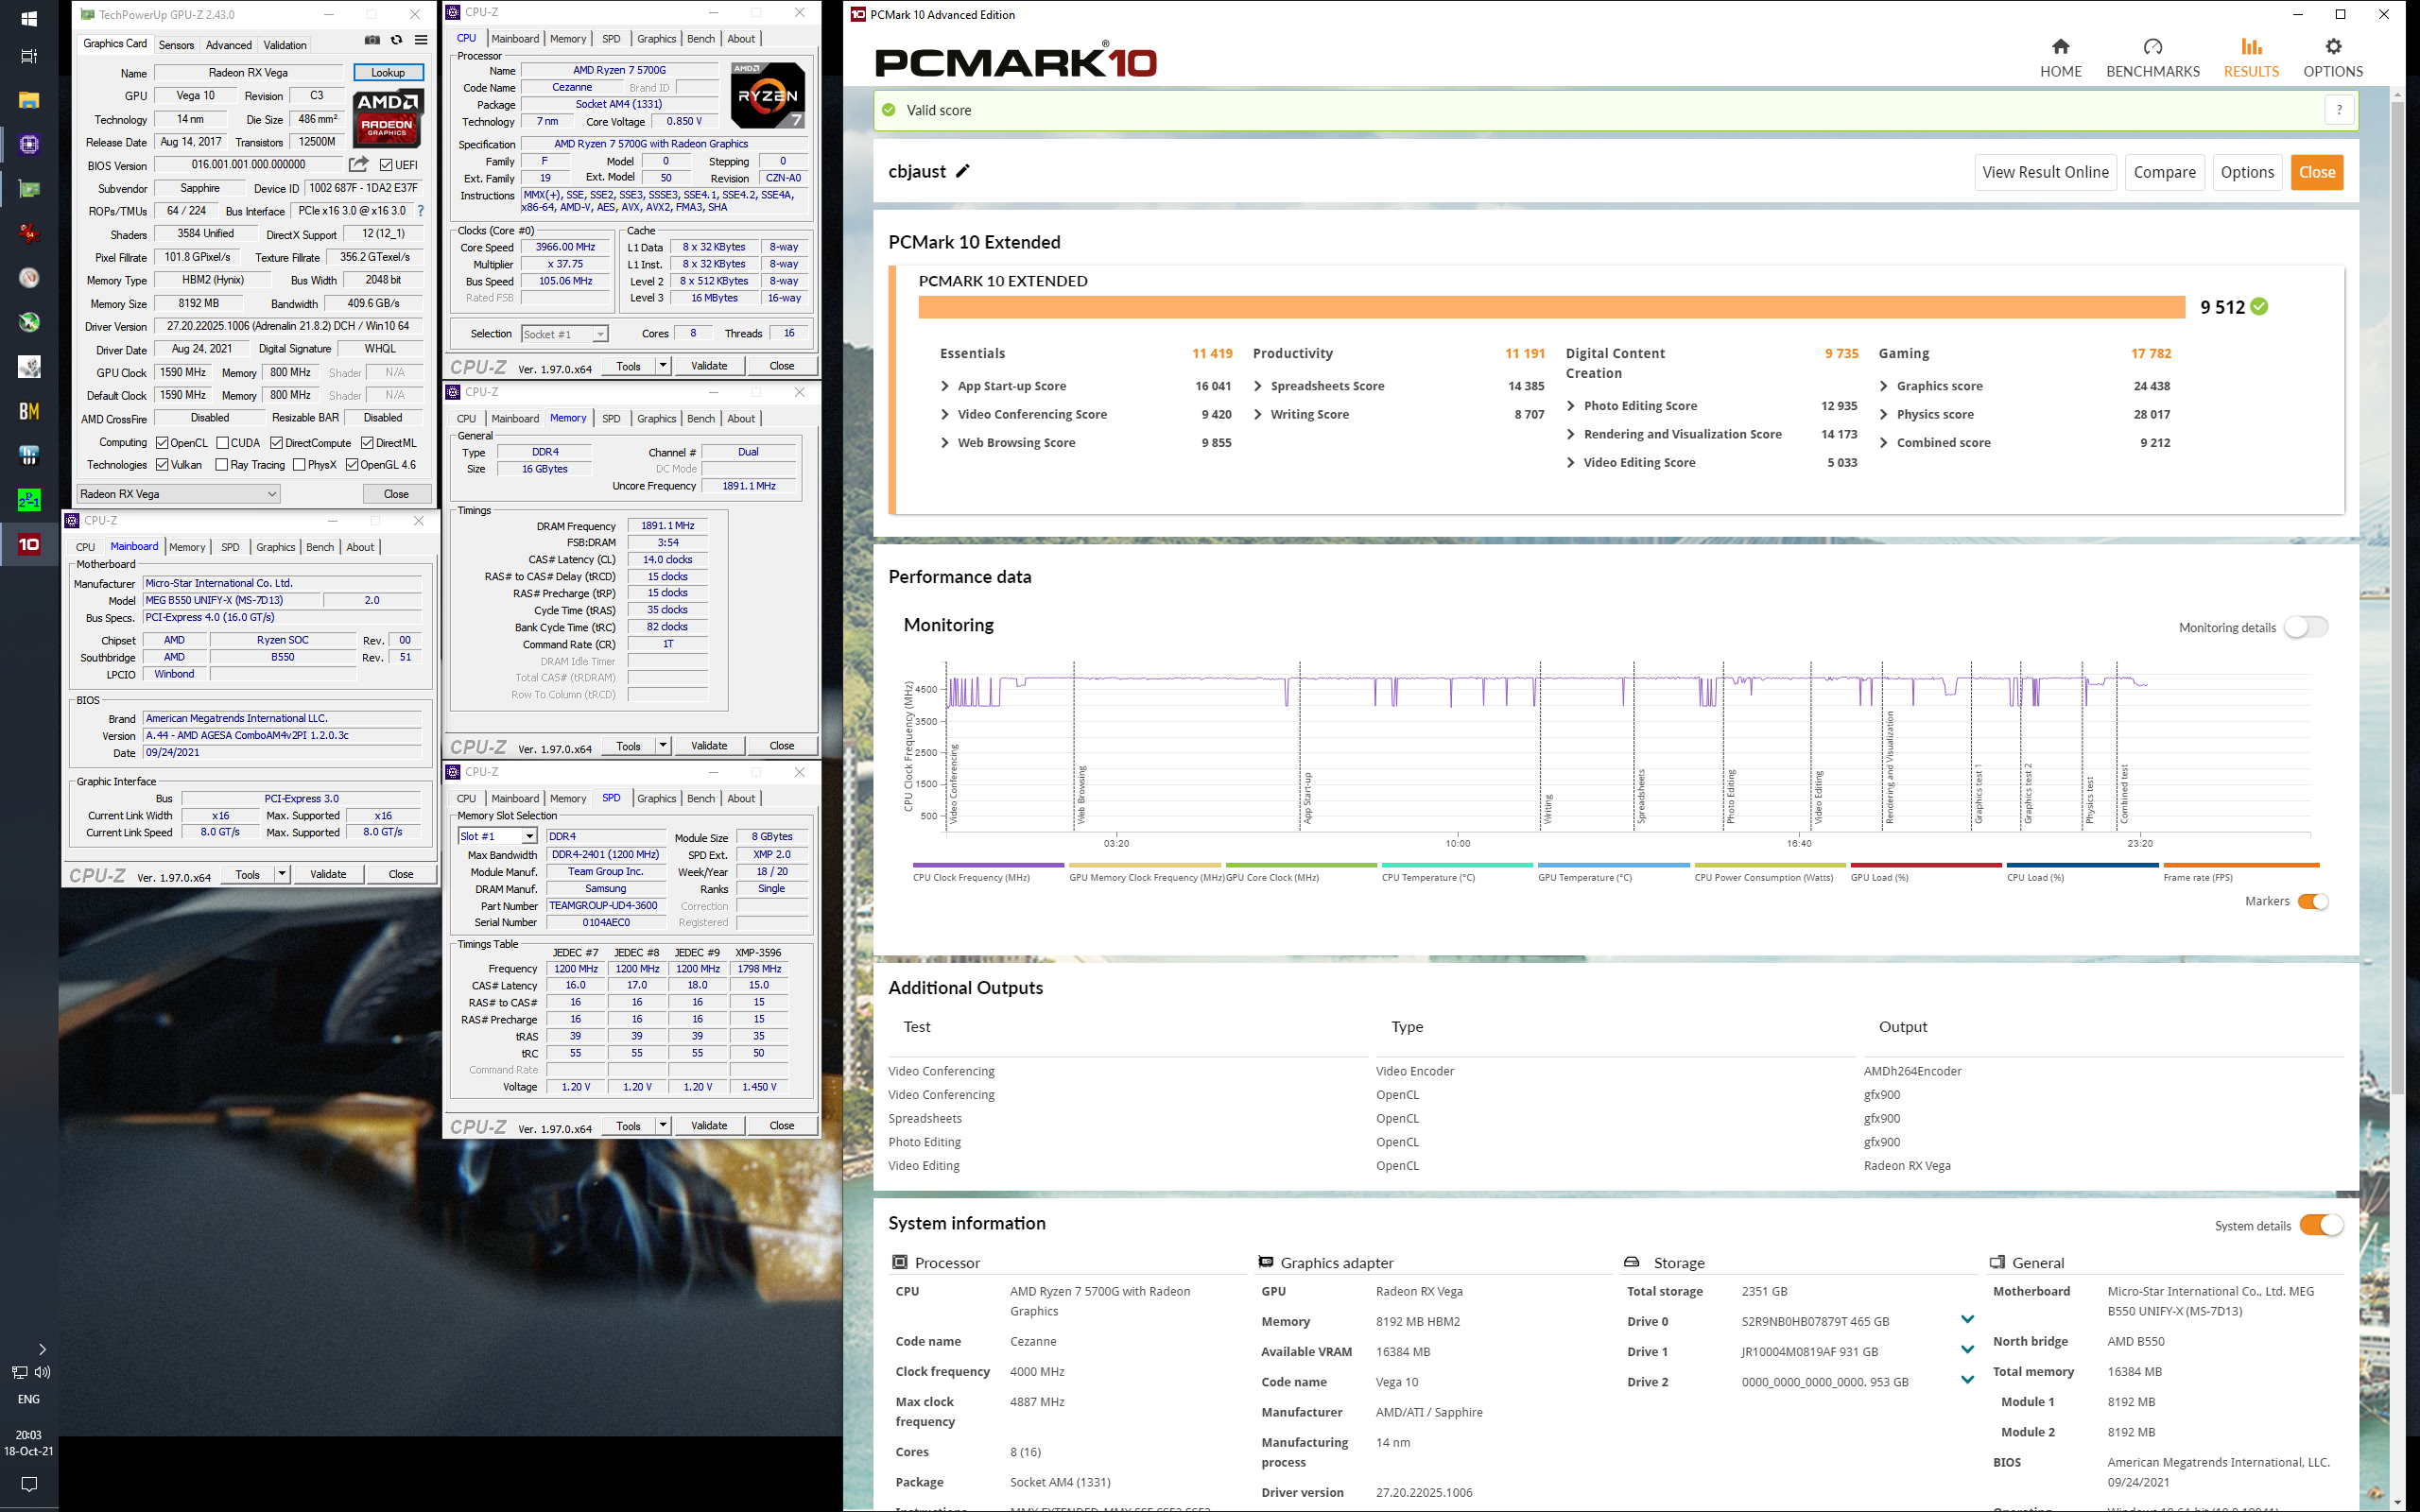Screen dimensions: 2420x1512
Task: Show hidden tray icons chevron
Action: click(x=42, y=1349)
